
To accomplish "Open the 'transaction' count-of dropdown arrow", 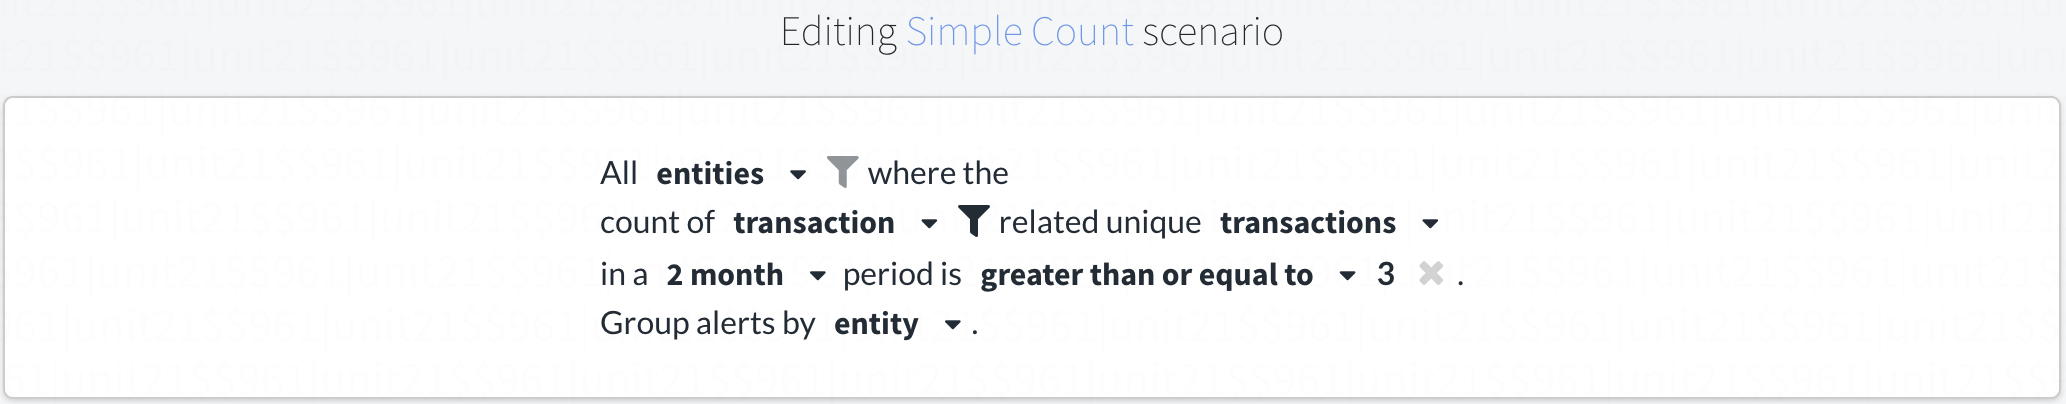I will 929,223.
